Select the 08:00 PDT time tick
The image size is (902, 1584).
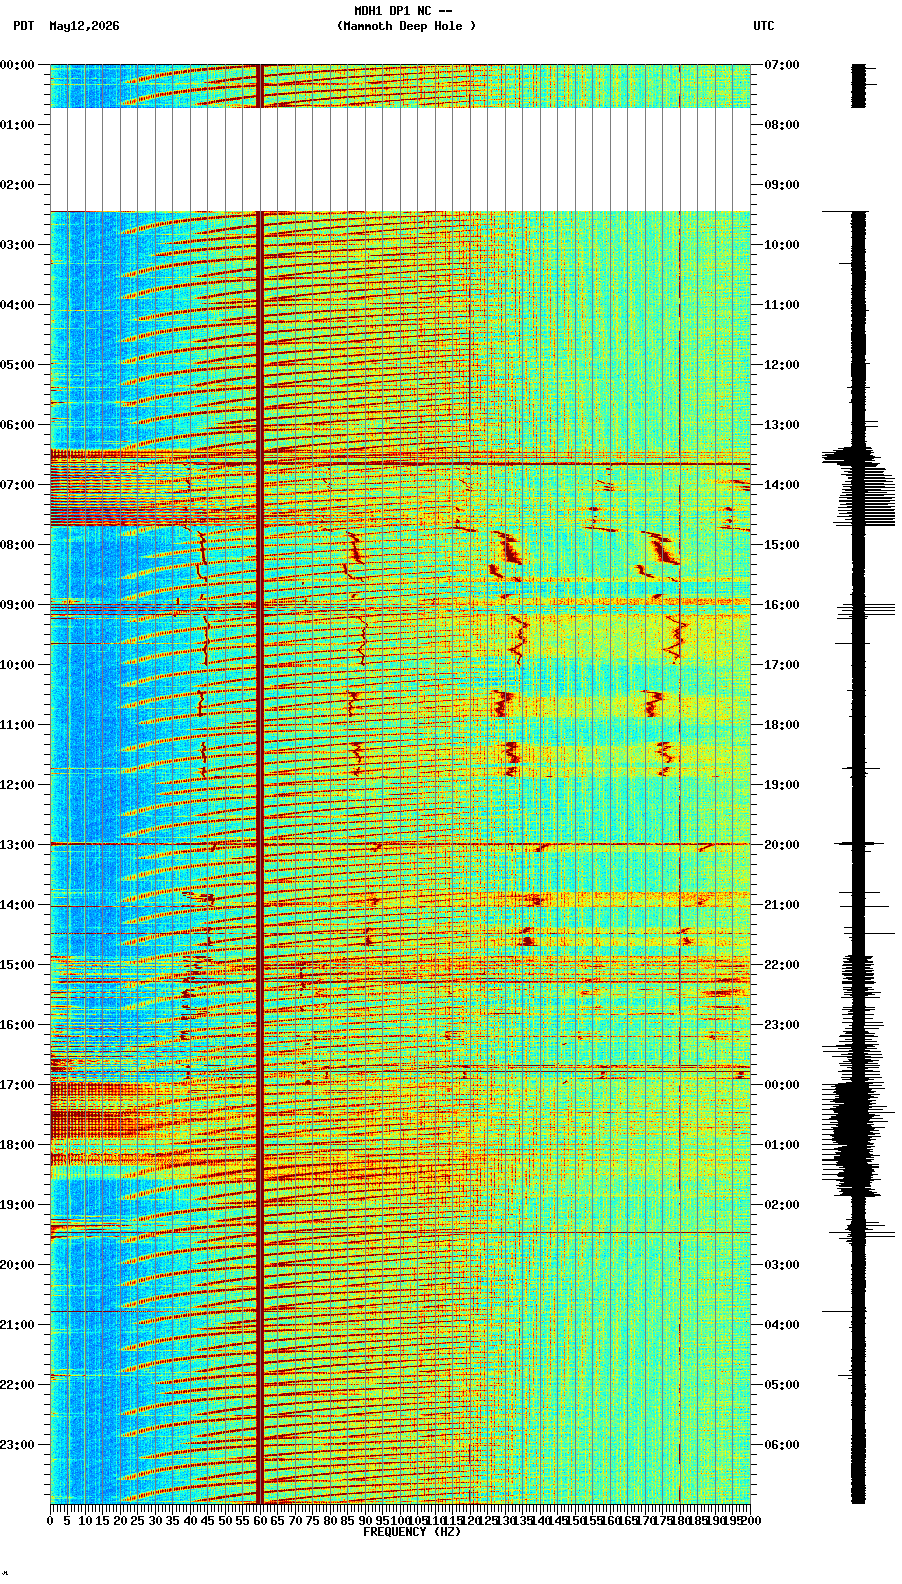pos(17,544)
